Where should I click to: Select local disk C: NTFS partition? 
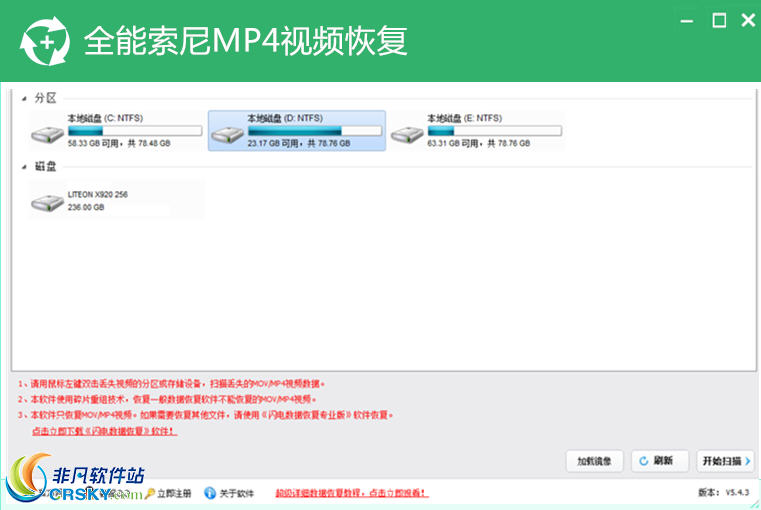[117, 131]
